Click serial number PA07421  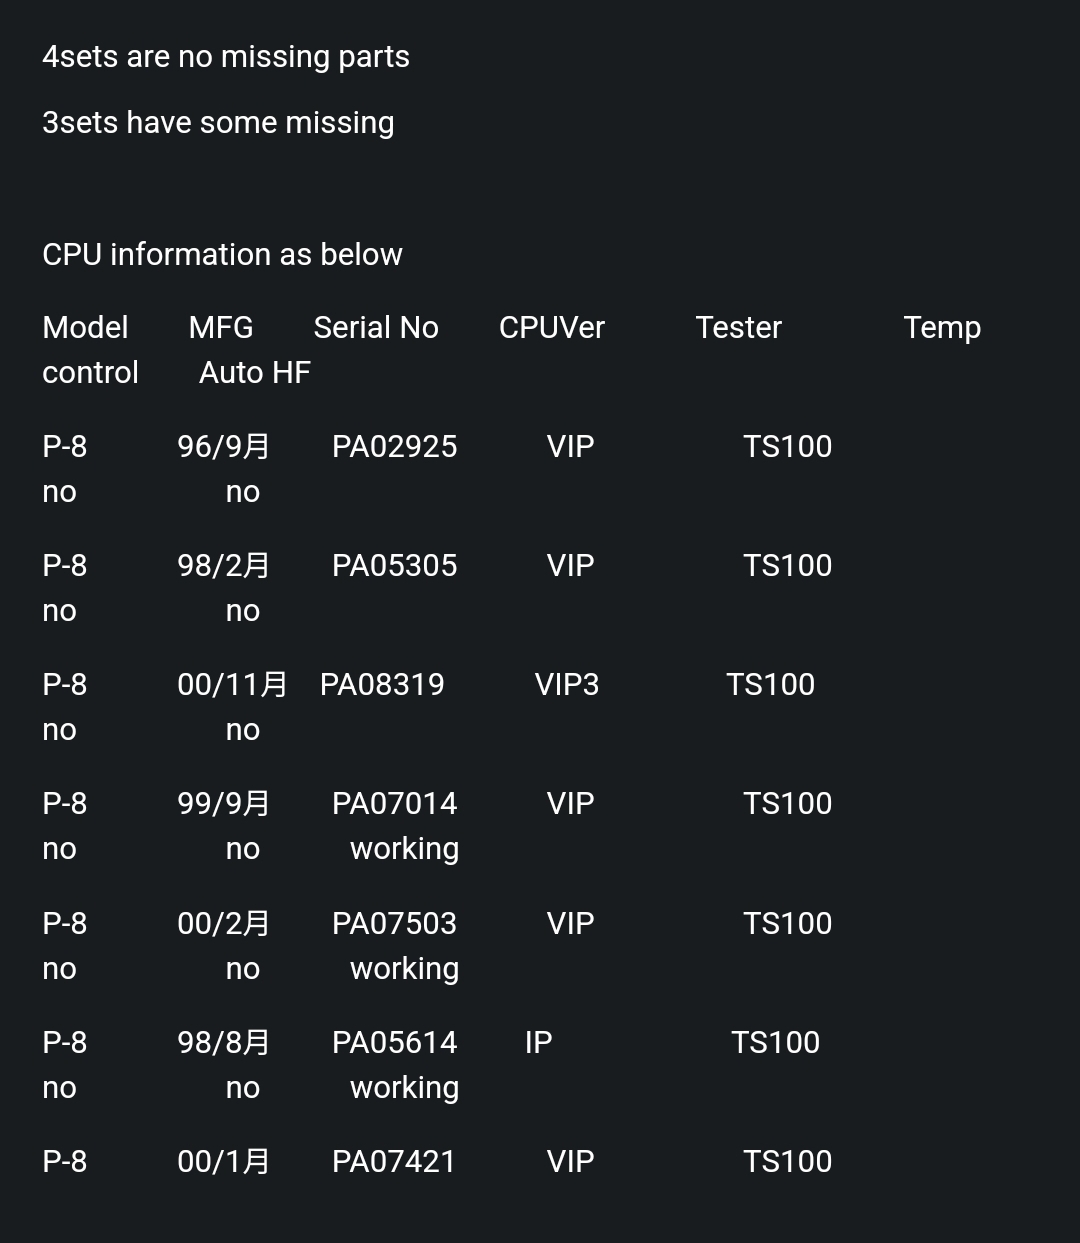tap(393, 1162)
